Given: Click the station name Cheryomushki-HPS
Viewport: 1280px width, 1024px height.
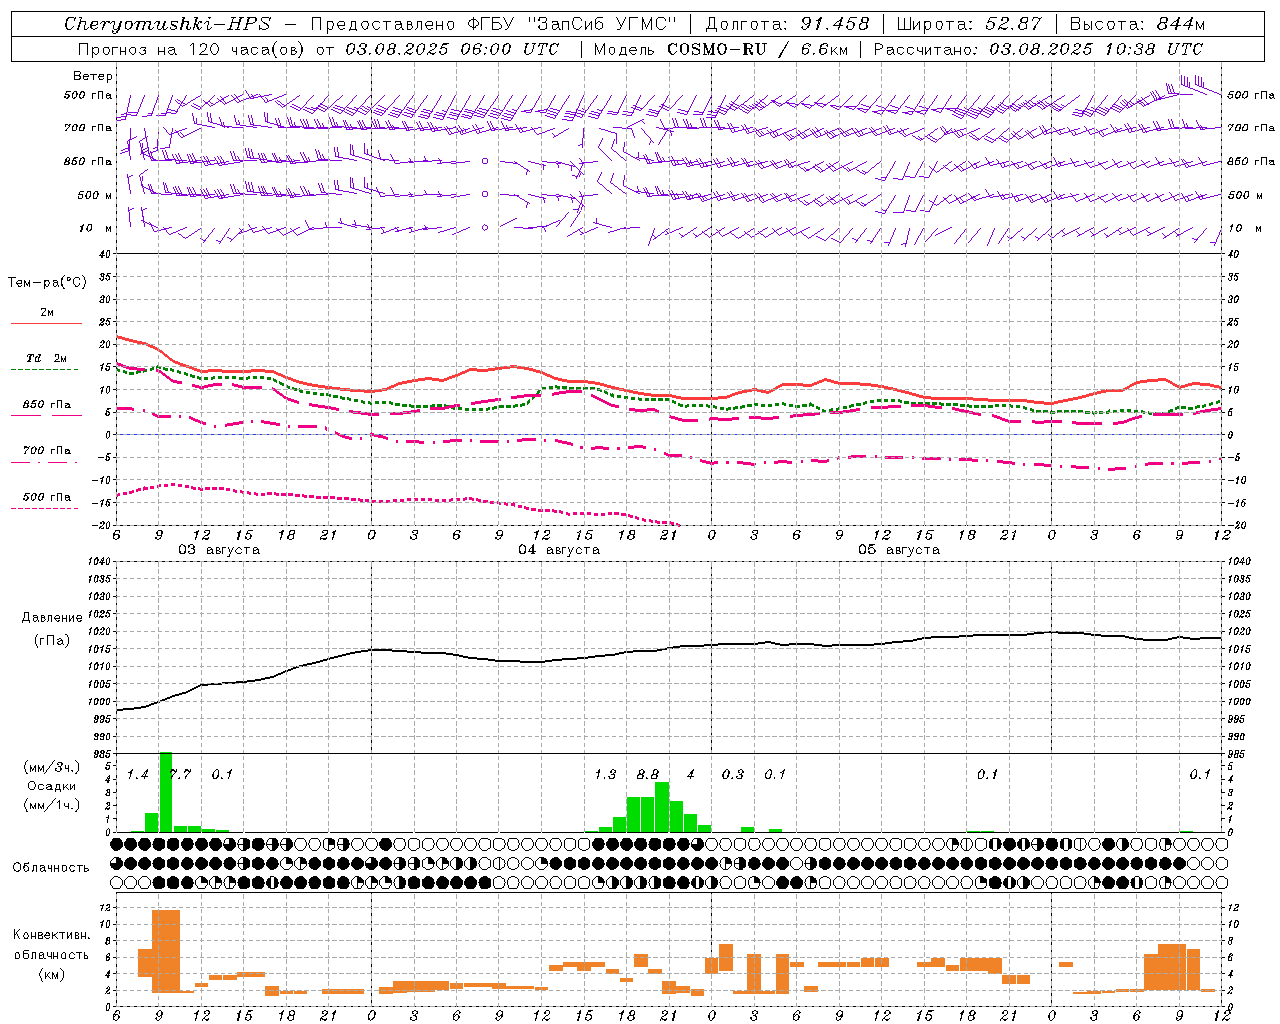Looking at the screenshot, I should [167, 24].
